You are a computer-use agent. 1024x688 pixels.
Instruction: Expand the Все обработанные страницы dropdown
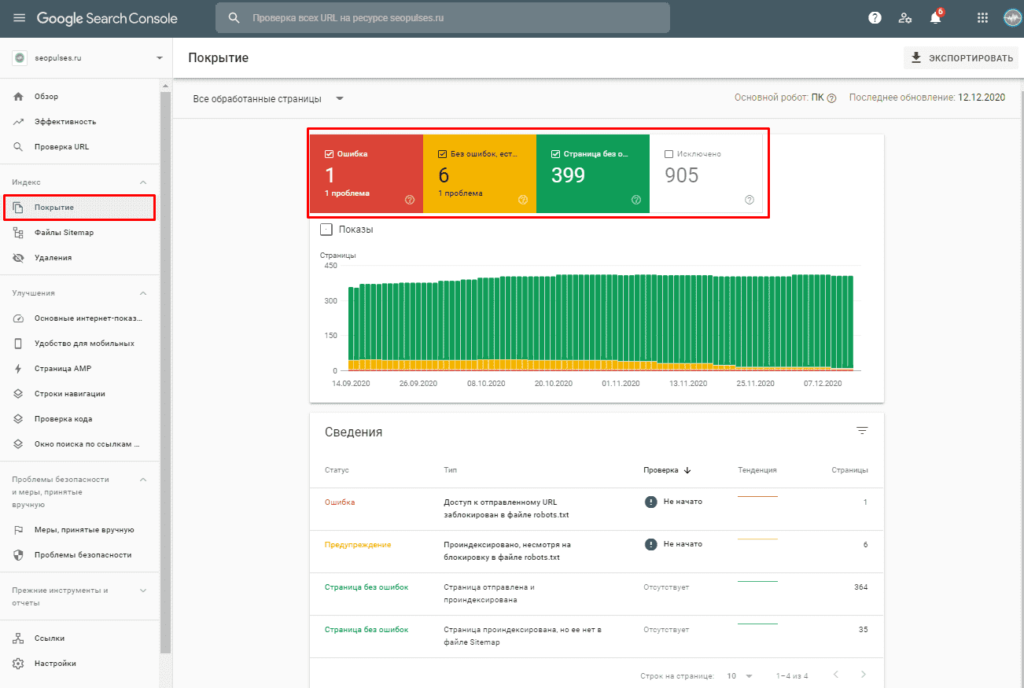coord(268,99)
